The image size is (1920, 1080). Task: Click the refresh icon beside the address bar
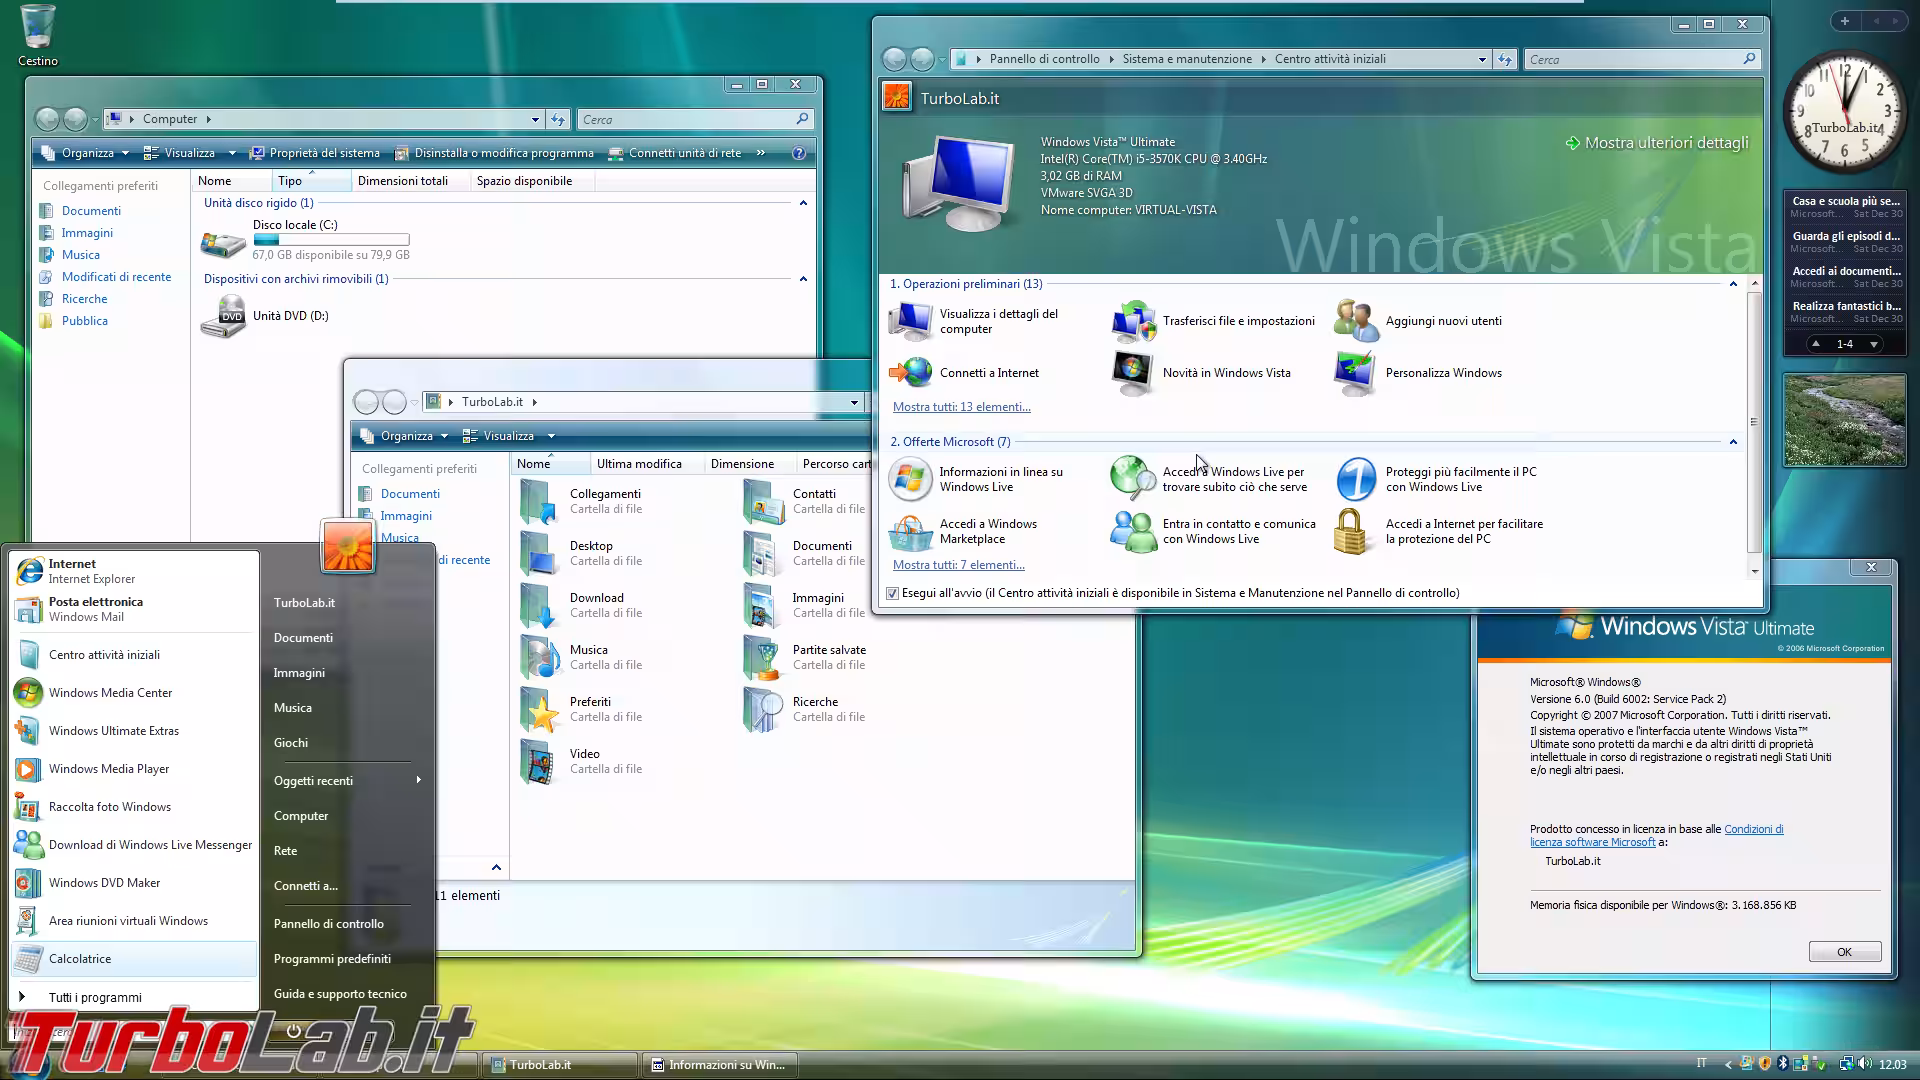click(1505, 59)
